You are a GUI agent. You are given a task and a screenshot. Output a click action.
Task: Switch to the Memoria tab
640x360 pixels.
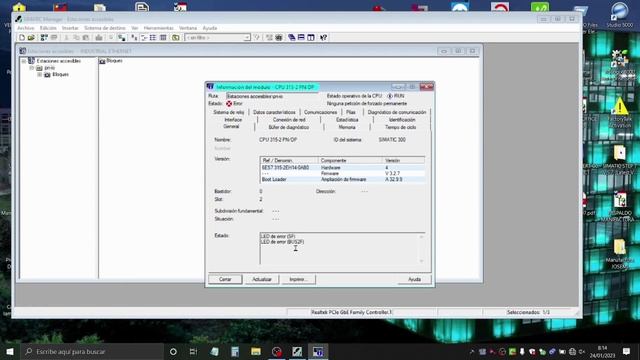[x=347, y=127]
